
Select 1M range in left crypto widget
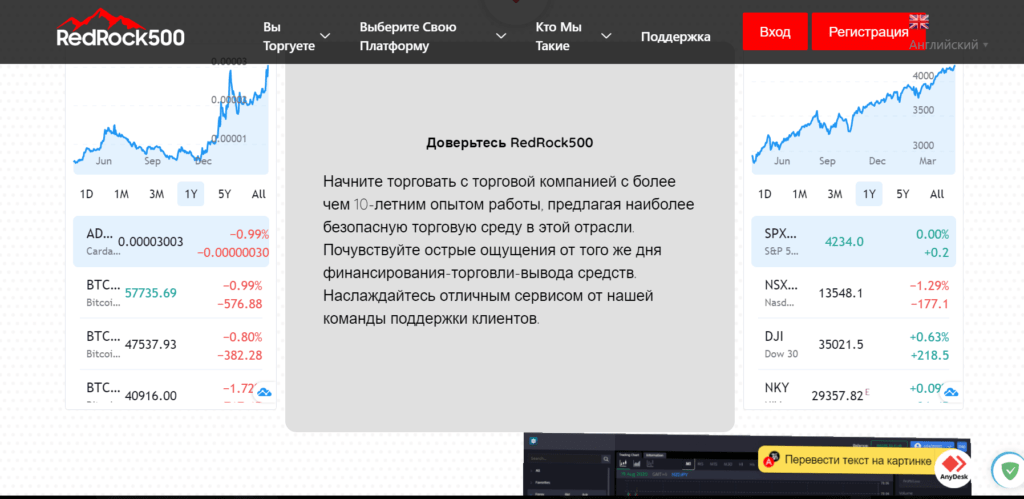point(121,194)
